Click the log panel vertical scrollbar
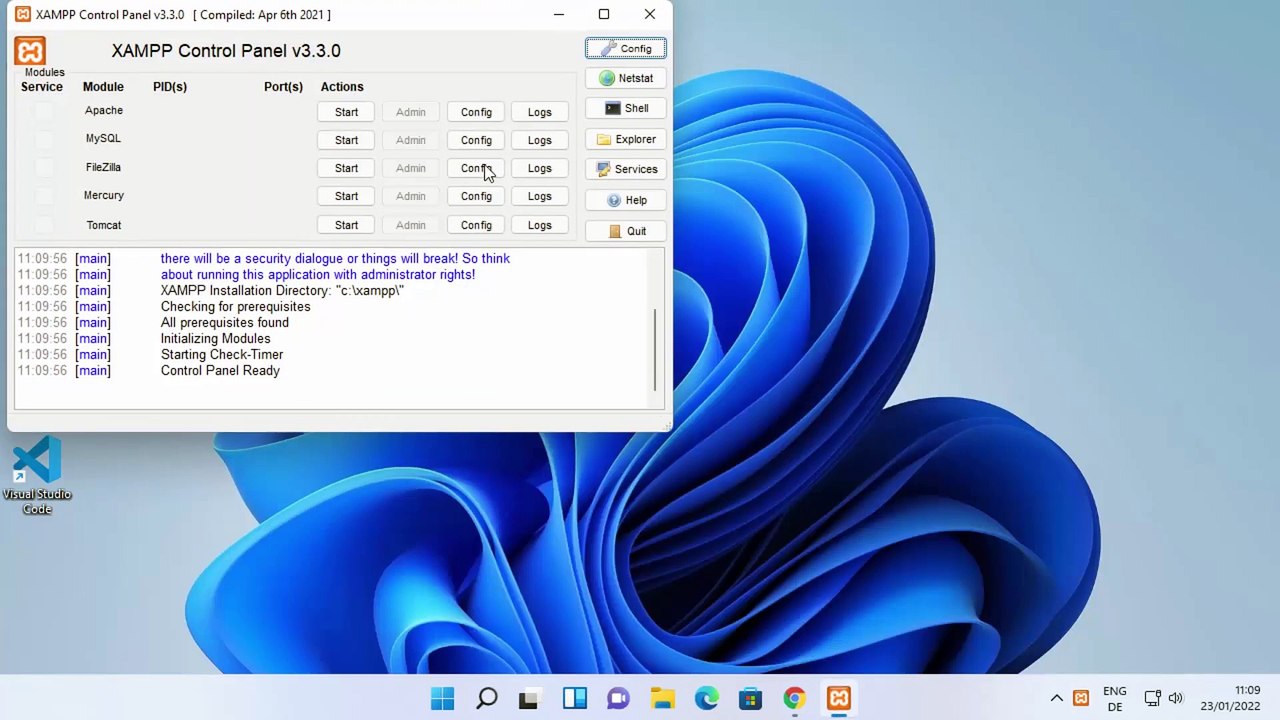This screenshot has height=720, width=1280. (656, 350)
